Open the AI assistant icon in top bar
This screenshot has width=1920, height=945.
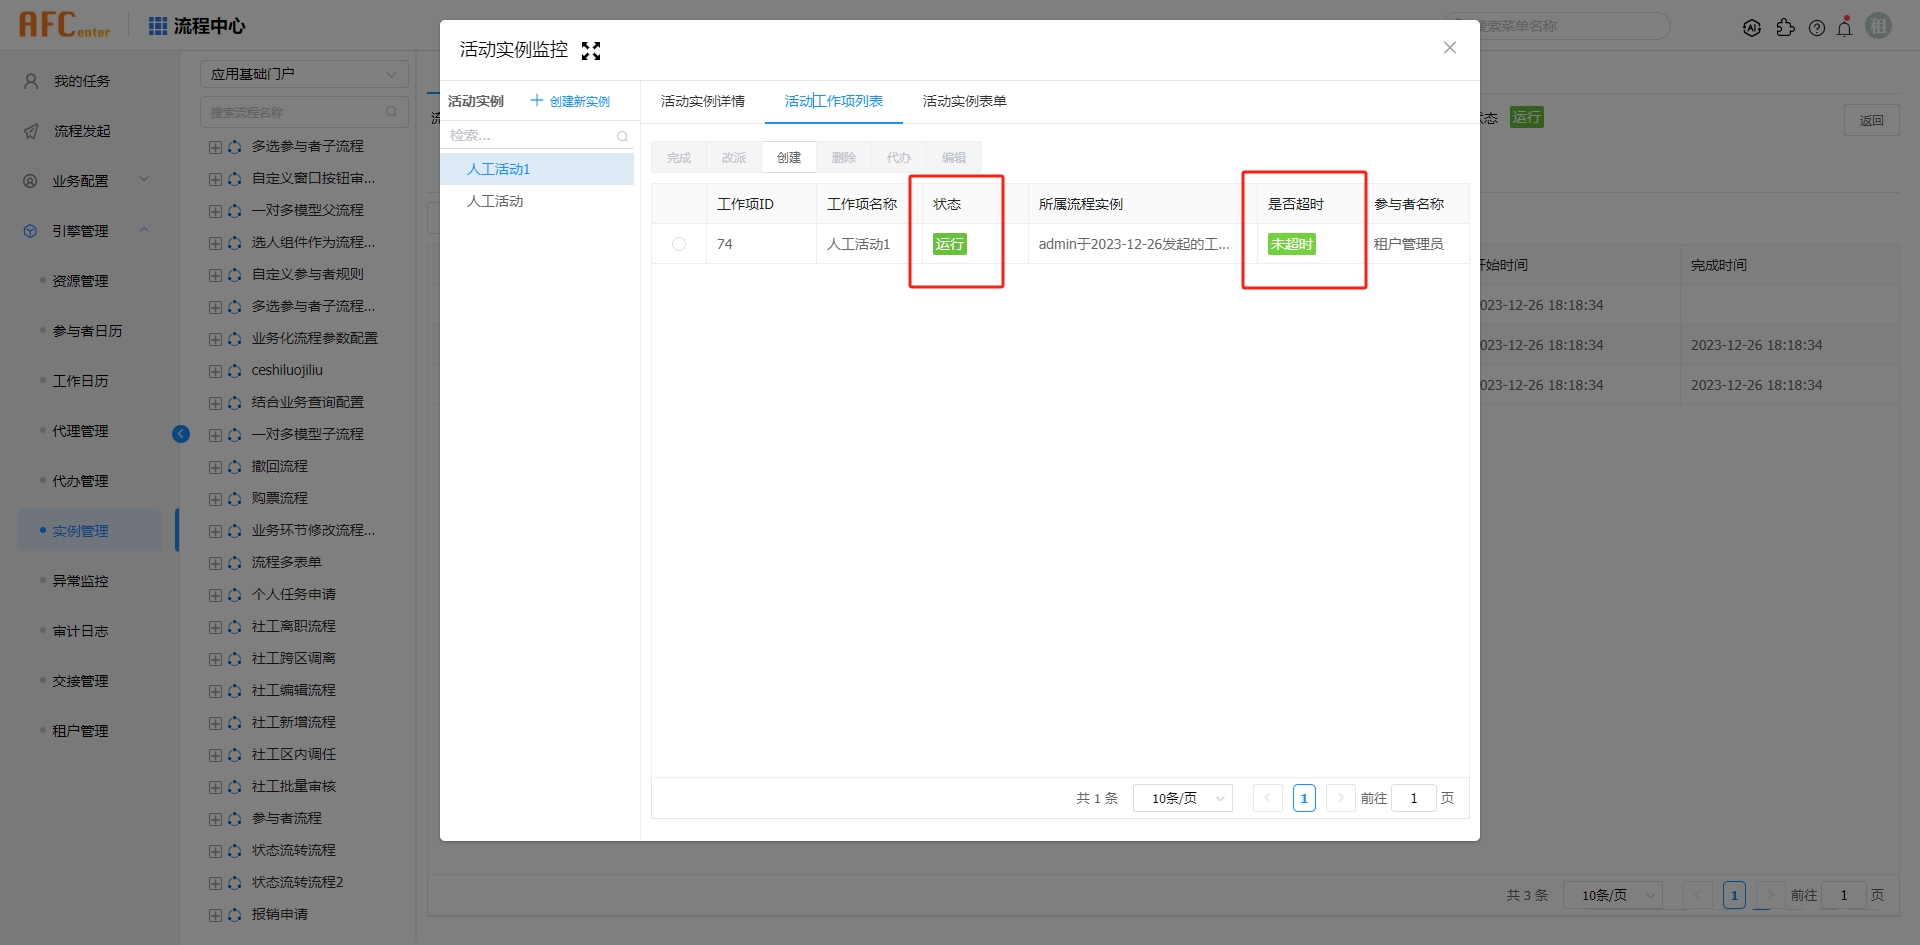pos(1753,27)
